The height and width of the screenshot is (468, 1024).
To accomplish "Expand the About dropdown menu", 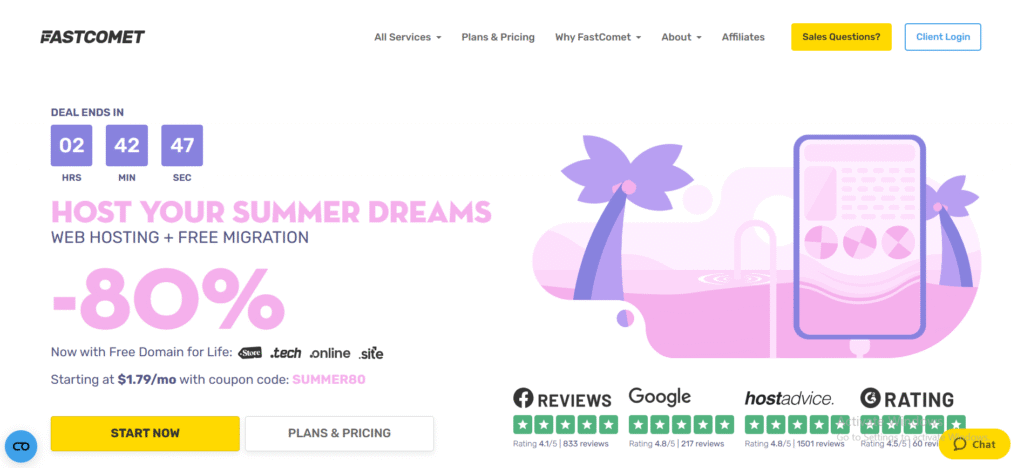I will (681, 37).
